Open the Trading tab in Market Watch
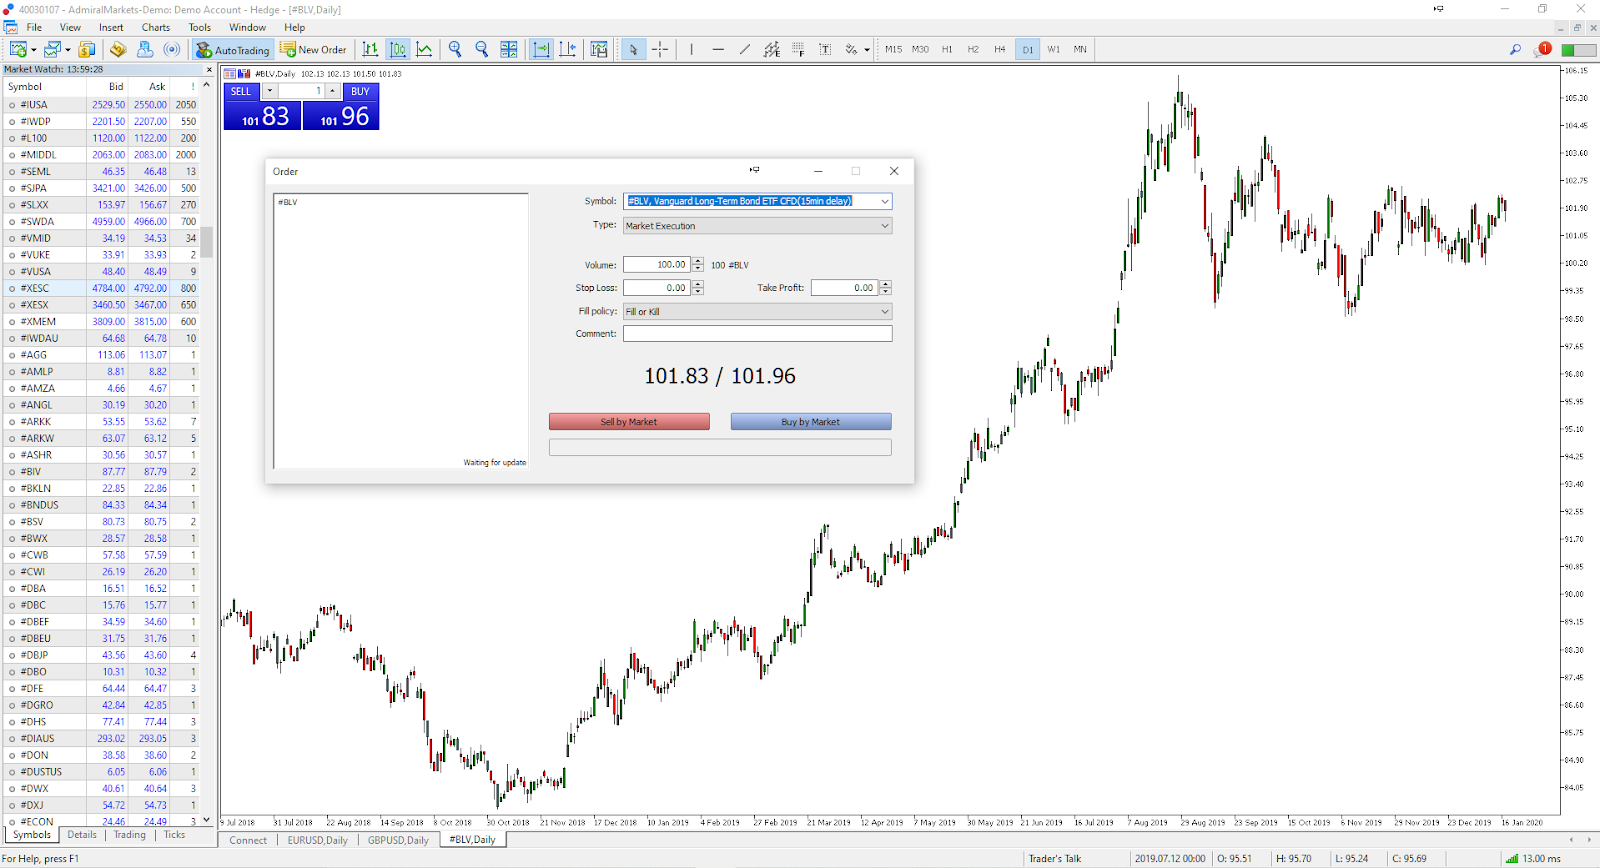Image resolution: width=1600 pixels, height=868 pixels. [x=129, y=835]
